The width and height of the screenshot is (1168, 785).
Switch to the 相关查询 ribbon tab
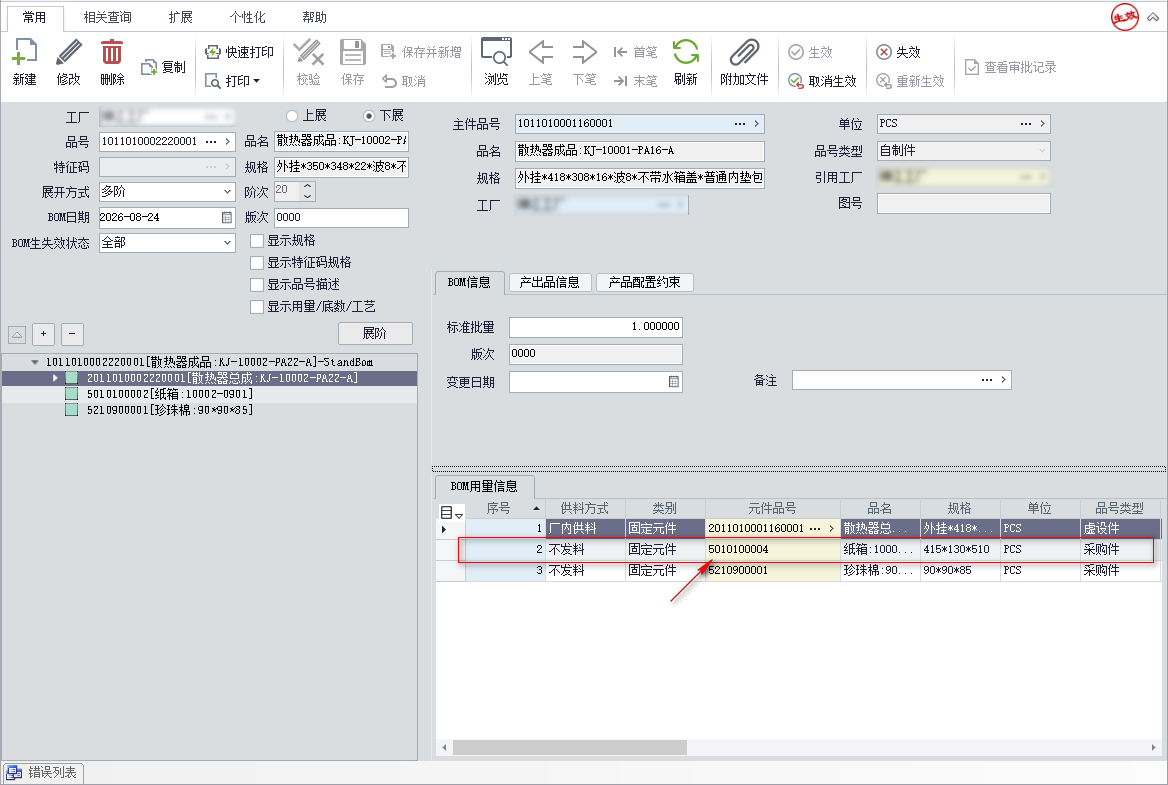[x=107, y=17]
